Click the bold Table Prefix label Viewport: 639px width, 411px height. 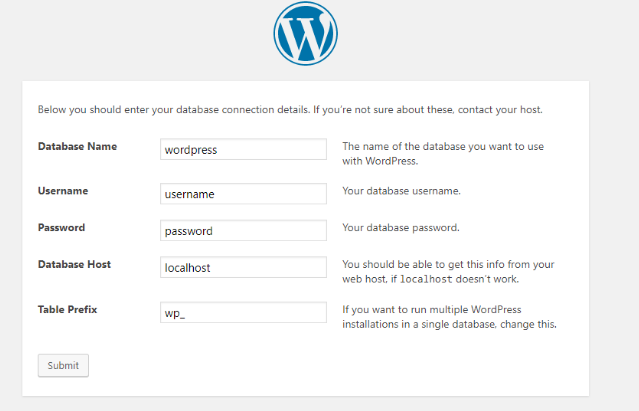[x=68, y=310]
